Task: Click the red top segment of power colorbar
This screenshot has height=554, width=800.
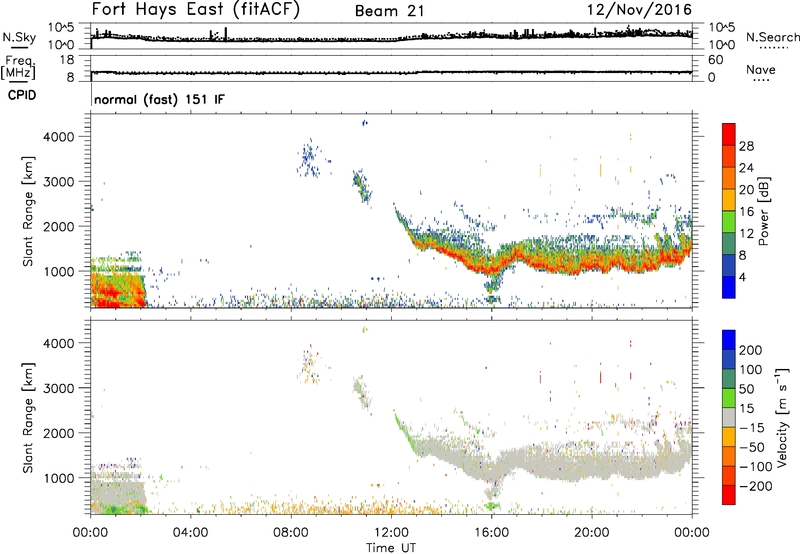Action: [x=729, y=134]
